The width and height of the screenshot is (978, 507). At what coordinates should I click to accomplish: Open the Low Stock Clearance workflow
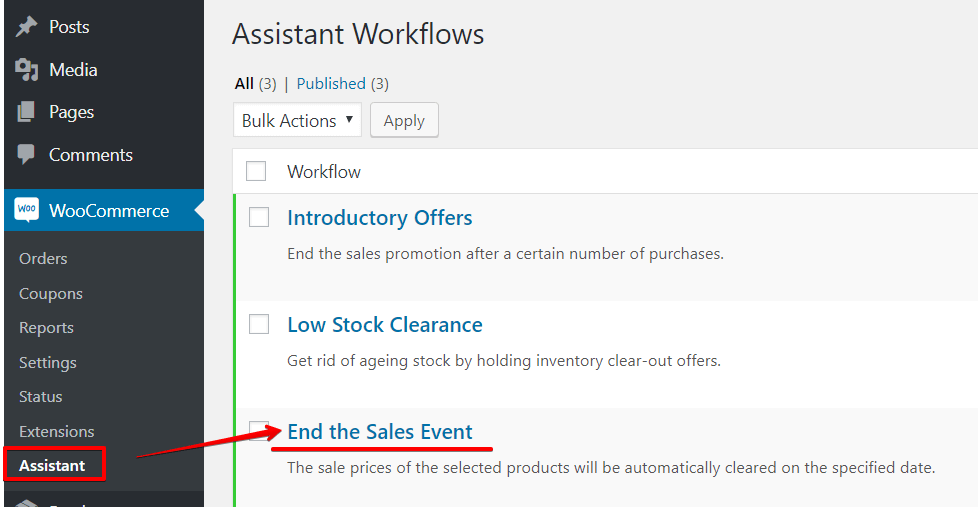click(x=385, y=324)
